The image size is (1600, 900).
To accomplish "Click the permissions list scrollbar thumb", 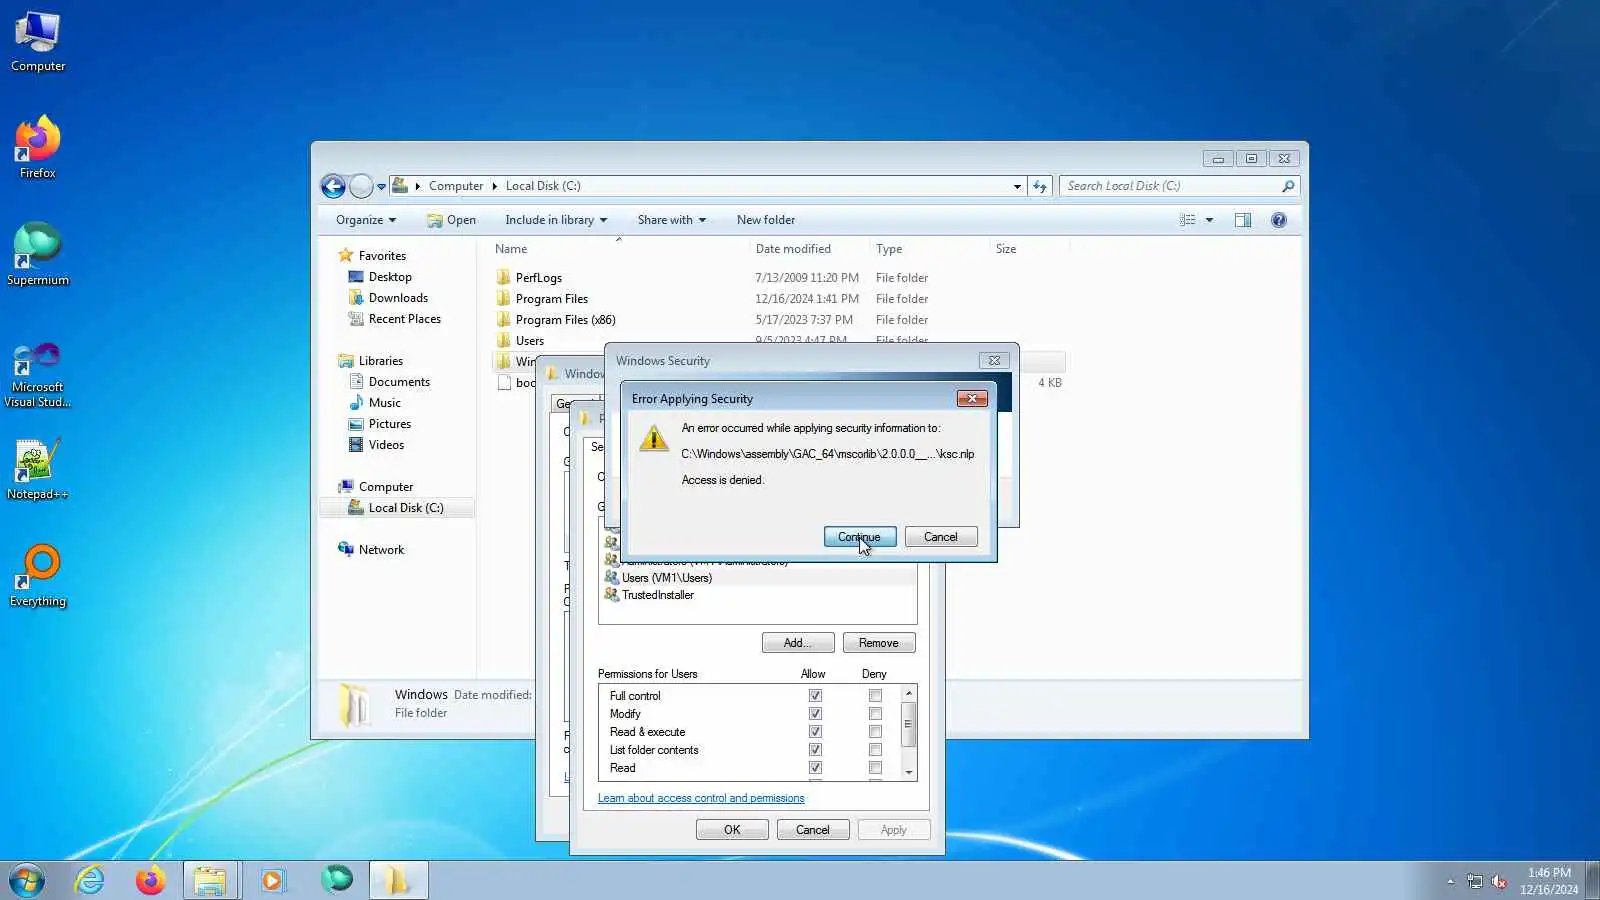I will pos(908,725).
